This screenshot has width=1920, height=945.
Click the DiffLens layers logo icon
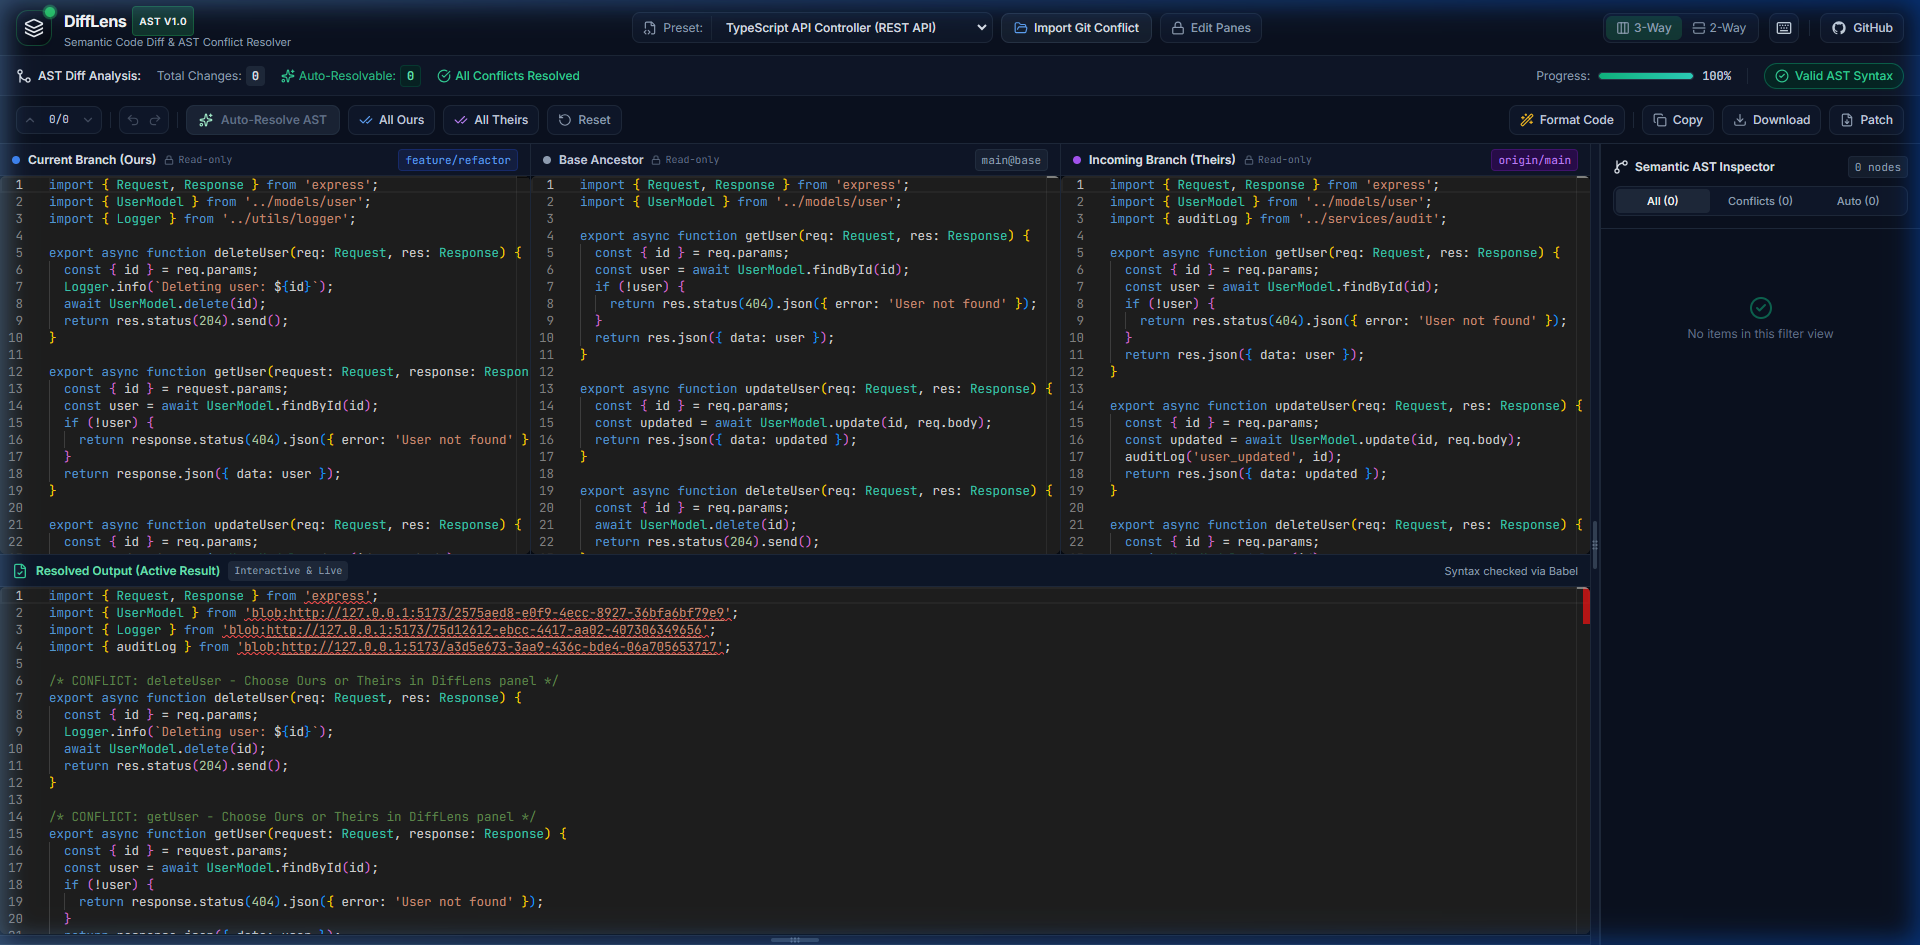click(x=34, y=28)
